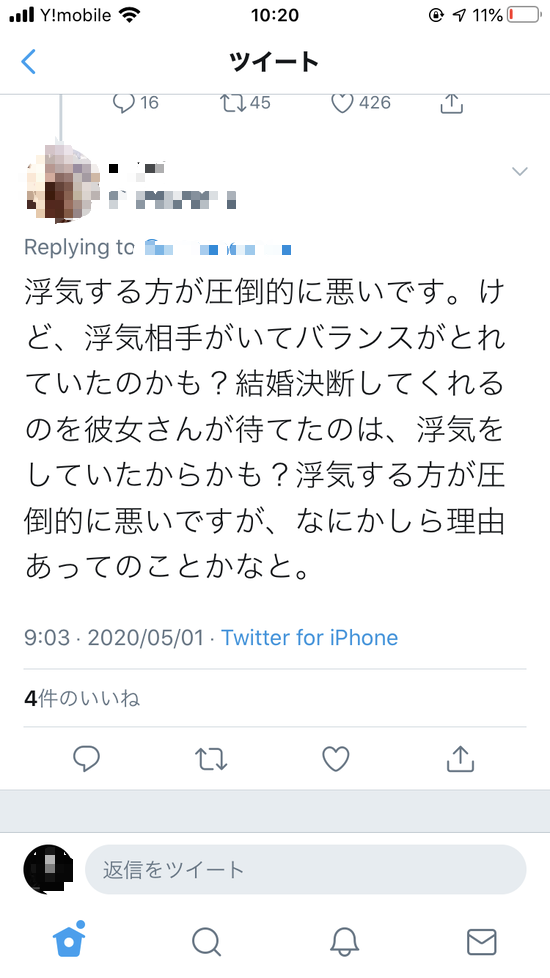Reply using the speech bubble under the tweet
Image resolution: width=550 pixels, height=978 pixels.
point(87,758)
